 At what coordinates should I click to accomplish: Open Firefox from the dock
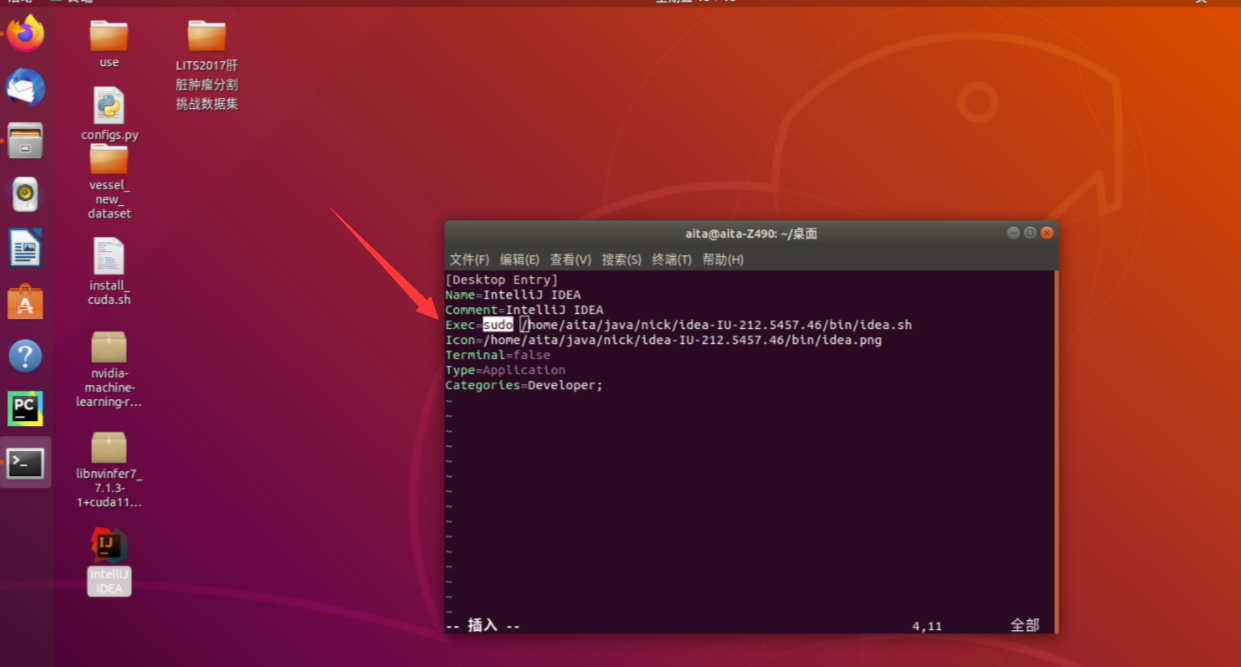pos(25,33)
